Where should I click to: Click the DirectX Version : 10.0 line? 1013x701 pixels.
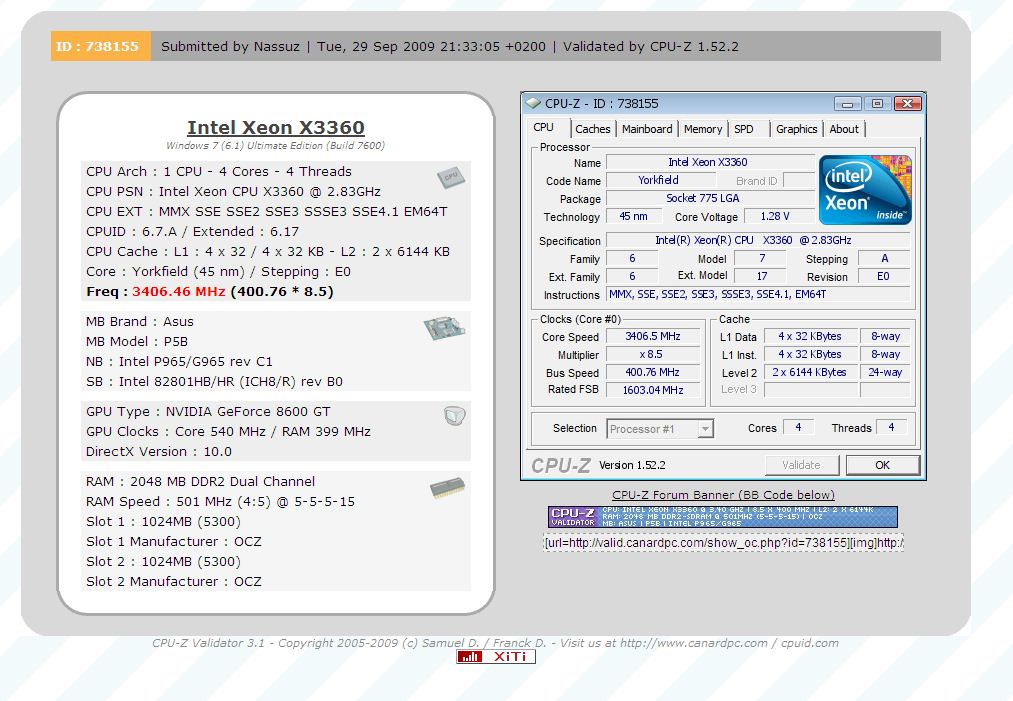[159, 452]
